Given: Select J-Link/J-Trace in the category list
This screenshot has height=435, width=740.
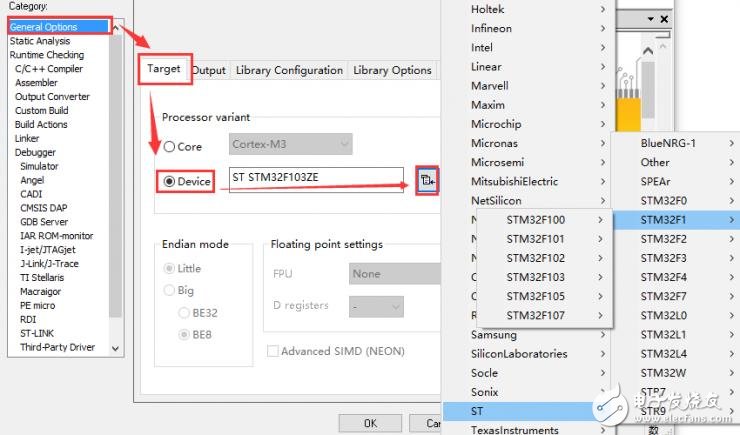Looking at the screenshot, I should (49, 264).
